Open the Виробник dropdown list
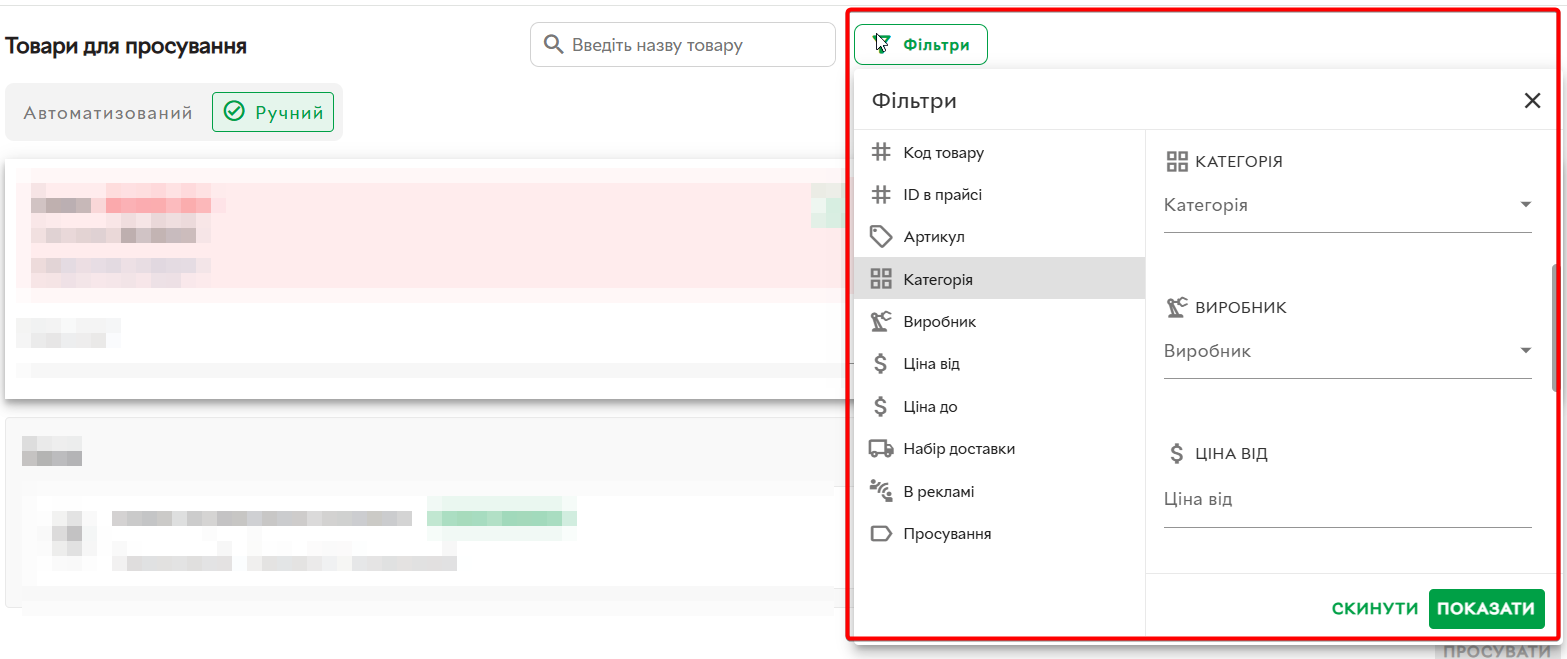1567x659 pixels. [1347, 352]
